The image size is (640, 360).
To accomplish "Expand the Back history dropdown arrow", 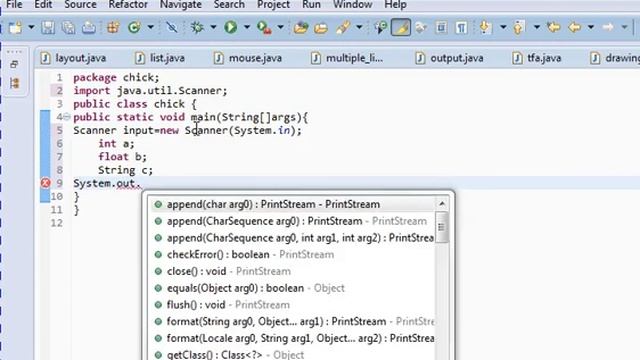I will 591,27.
